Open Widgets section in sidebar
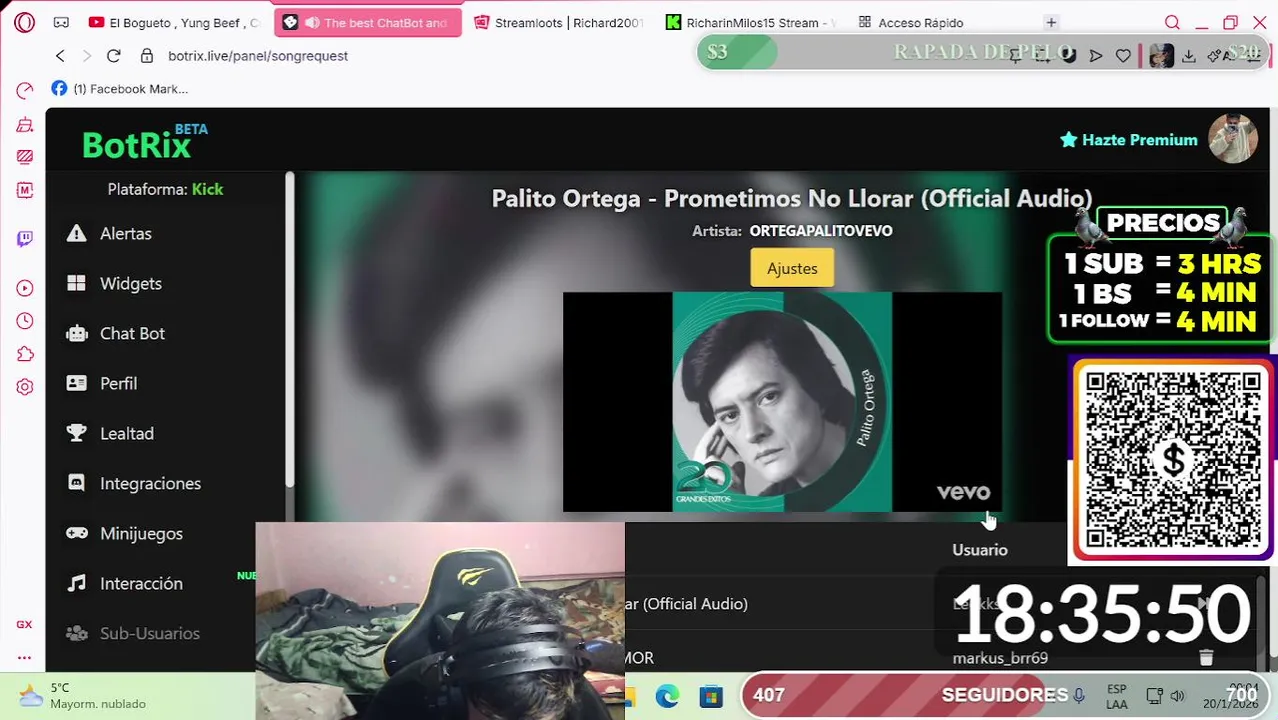Viewport: 1278px width, 720px height. 131,283
